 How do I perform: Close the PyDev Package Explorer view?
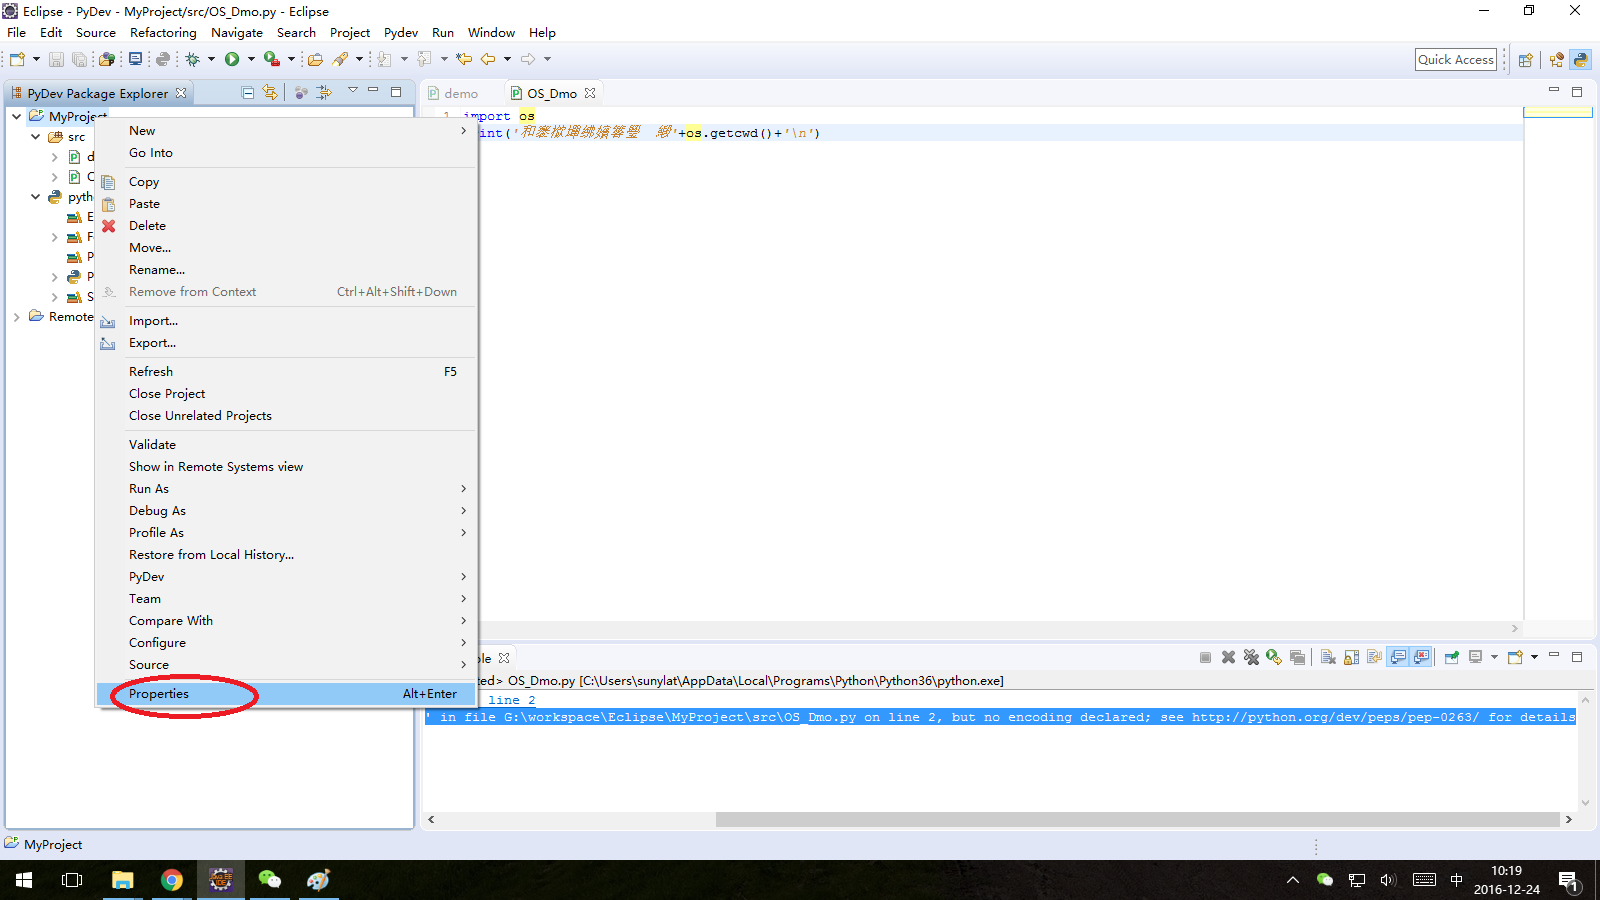coord(181,93)
